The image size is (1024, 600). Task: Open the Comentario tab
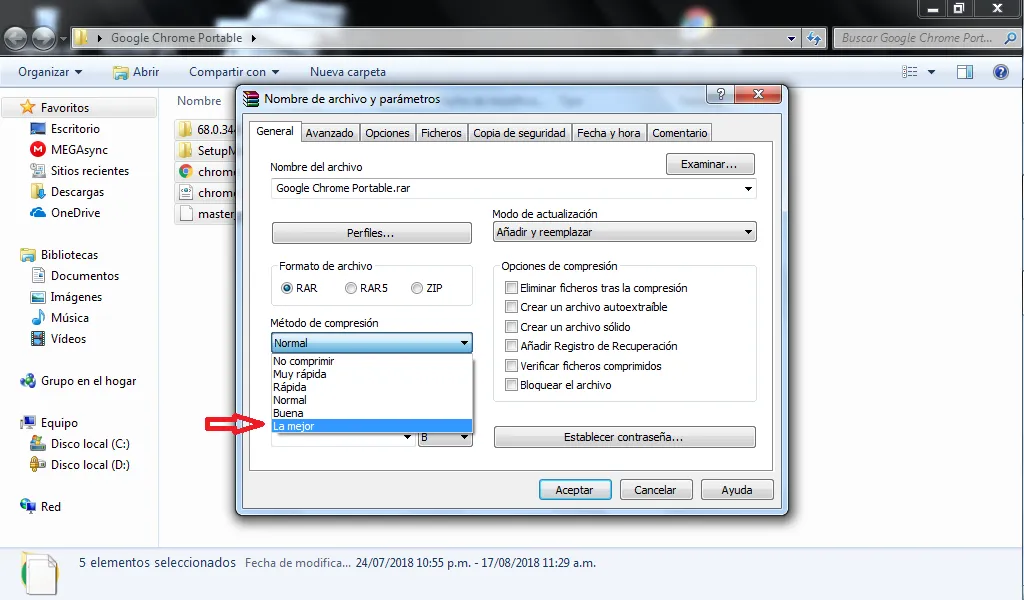679,133
